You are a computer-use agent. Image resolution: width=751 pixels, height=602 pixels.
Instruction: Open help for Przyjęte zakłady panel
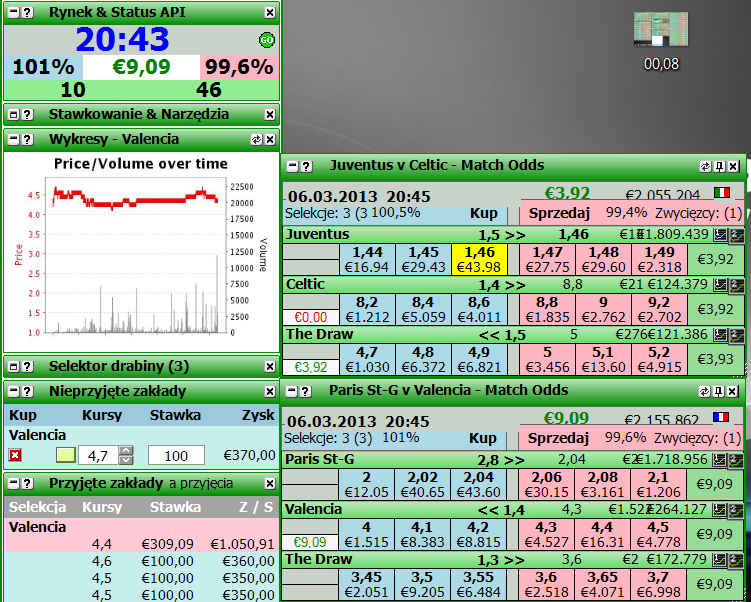(x=27, y=483)
